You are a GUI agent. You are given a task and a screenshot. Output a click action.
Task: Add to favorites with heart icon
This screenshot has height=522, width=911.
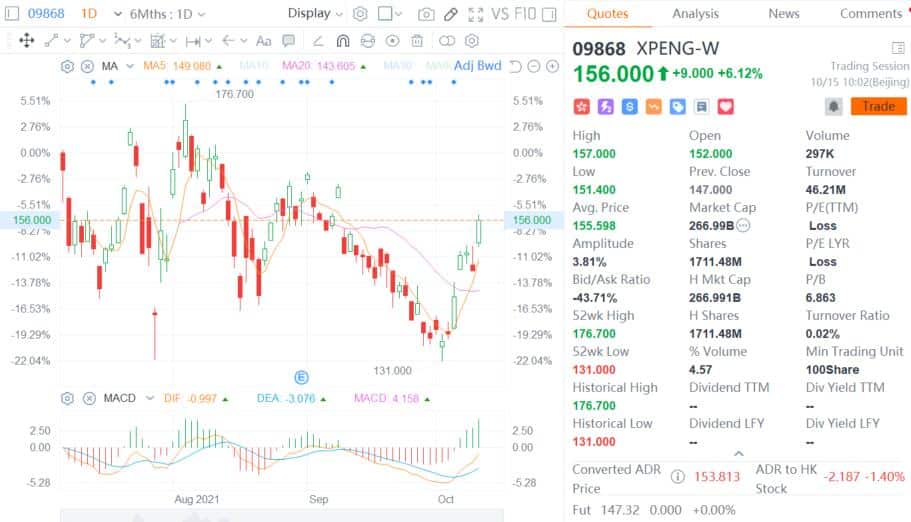click(x=726, y=106)
